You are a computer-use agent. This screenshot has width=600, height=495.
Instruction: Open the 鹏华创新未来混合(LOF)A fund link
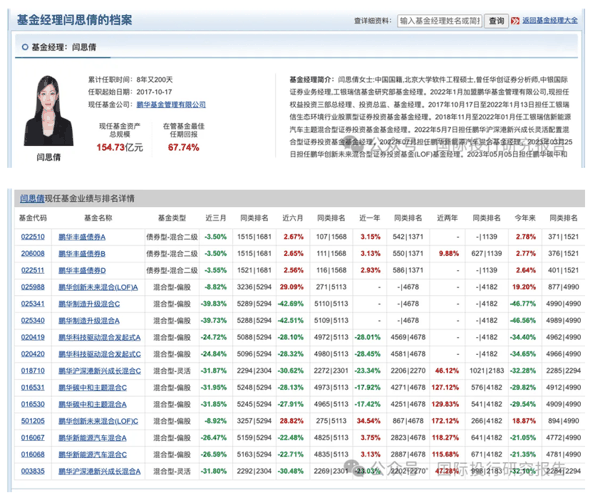point(98,287)
